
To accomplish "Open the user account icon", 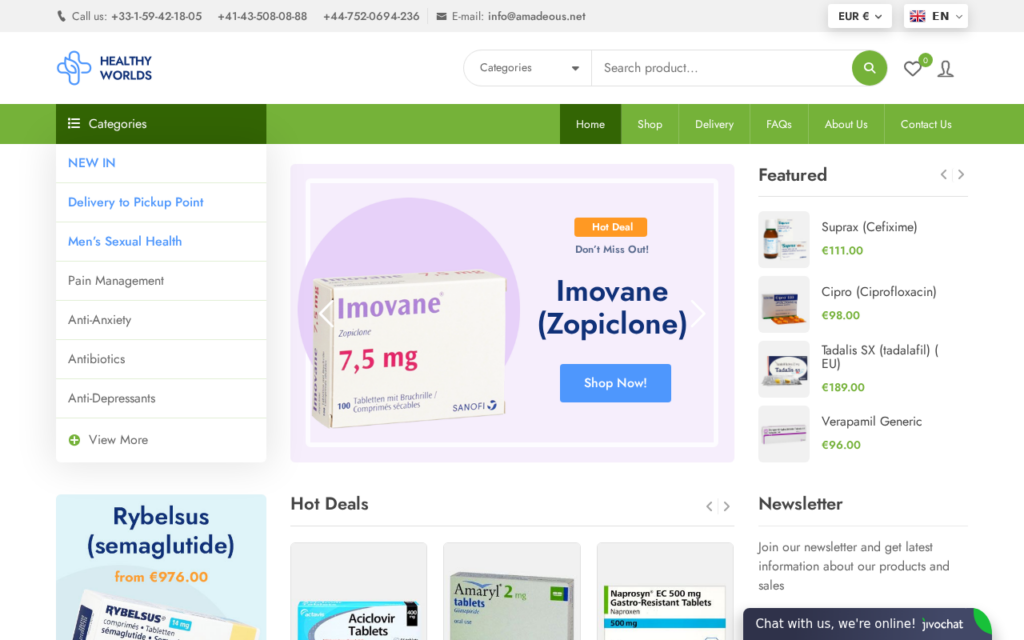I will point(945,69).
